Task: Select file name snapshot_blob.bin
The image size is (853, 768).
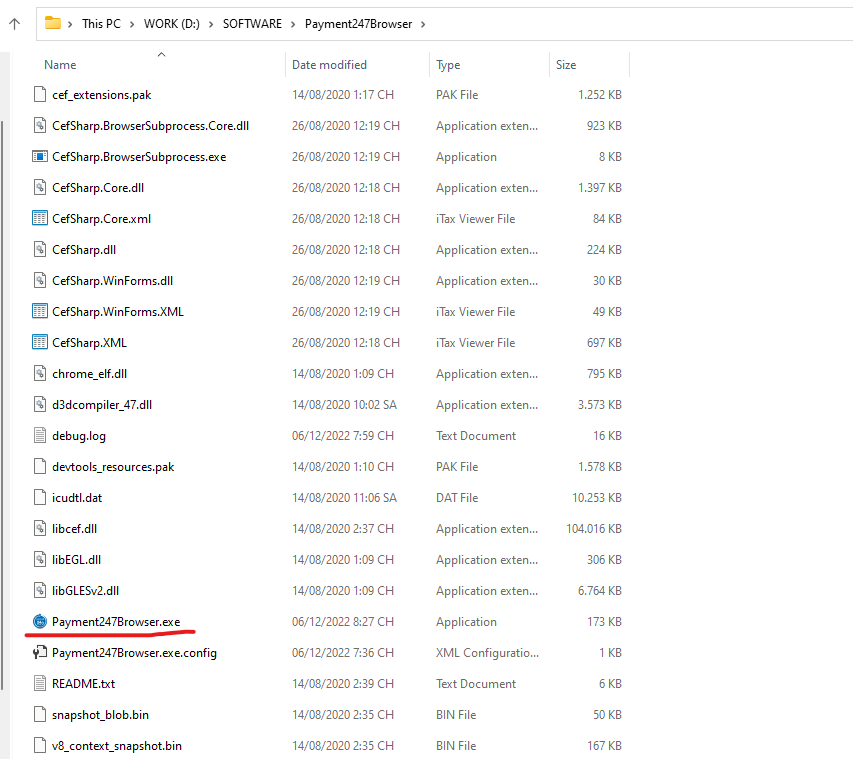Action: pos(100,715)
